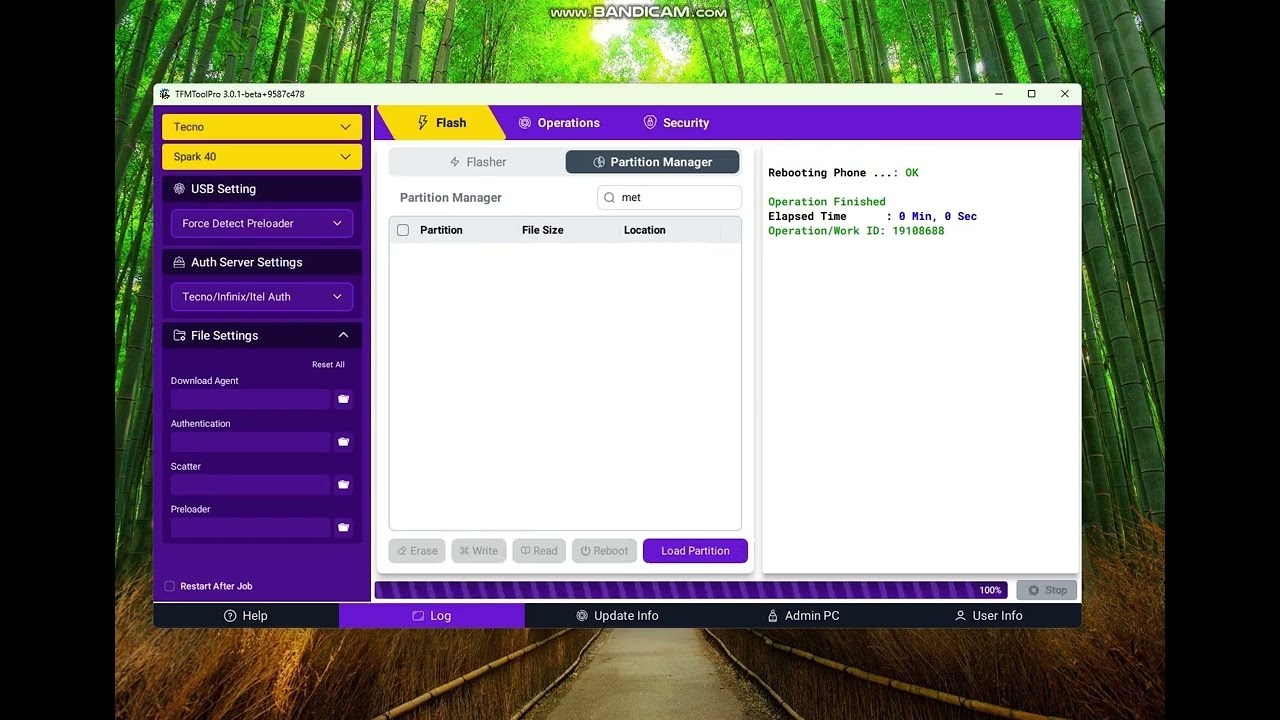
Task: Click the Auth Server Settings section header
Action: click(x=262, y=262)
